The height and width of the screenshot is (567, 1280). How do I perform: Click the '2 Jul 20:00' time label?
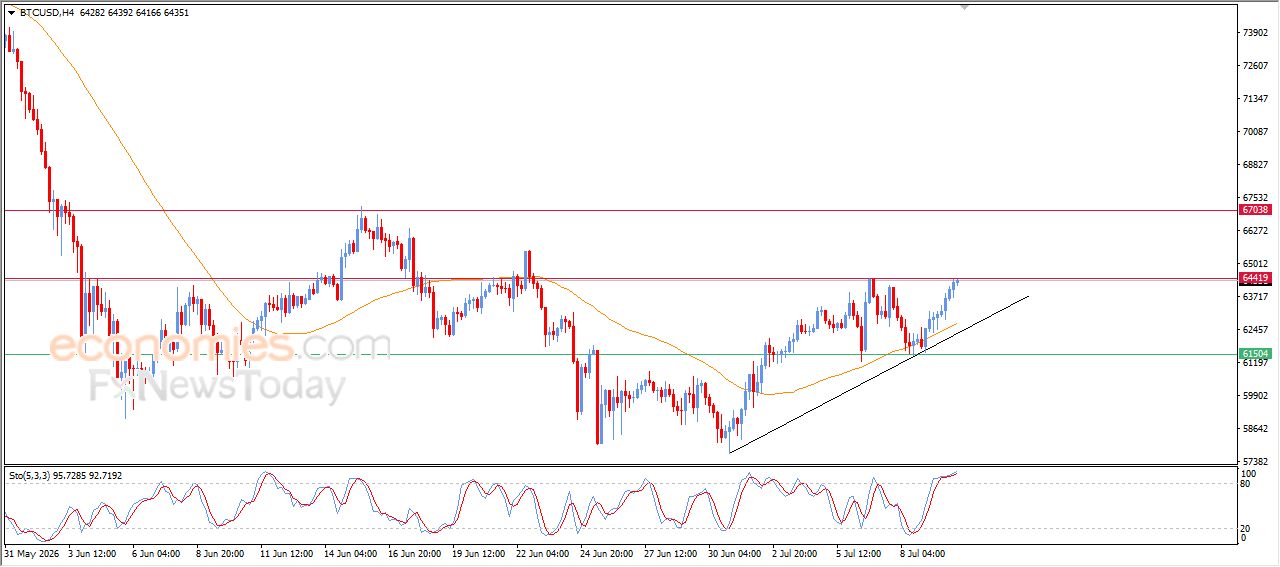[x=796, y=552]
